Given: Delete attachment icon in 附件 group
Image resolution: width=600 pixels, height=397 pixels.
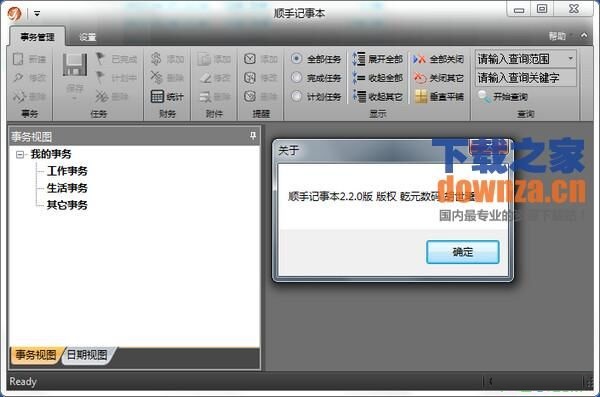Looking at the screenshot, I should click(x=205, y=96).
